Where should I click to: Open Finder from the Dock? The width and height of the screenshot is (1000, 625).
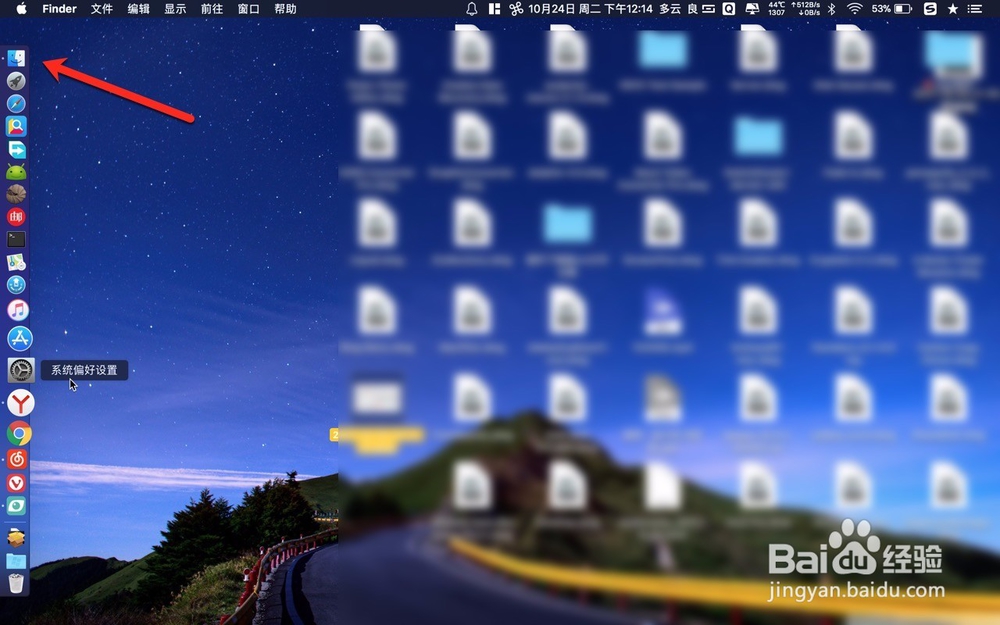click(16, 58)
